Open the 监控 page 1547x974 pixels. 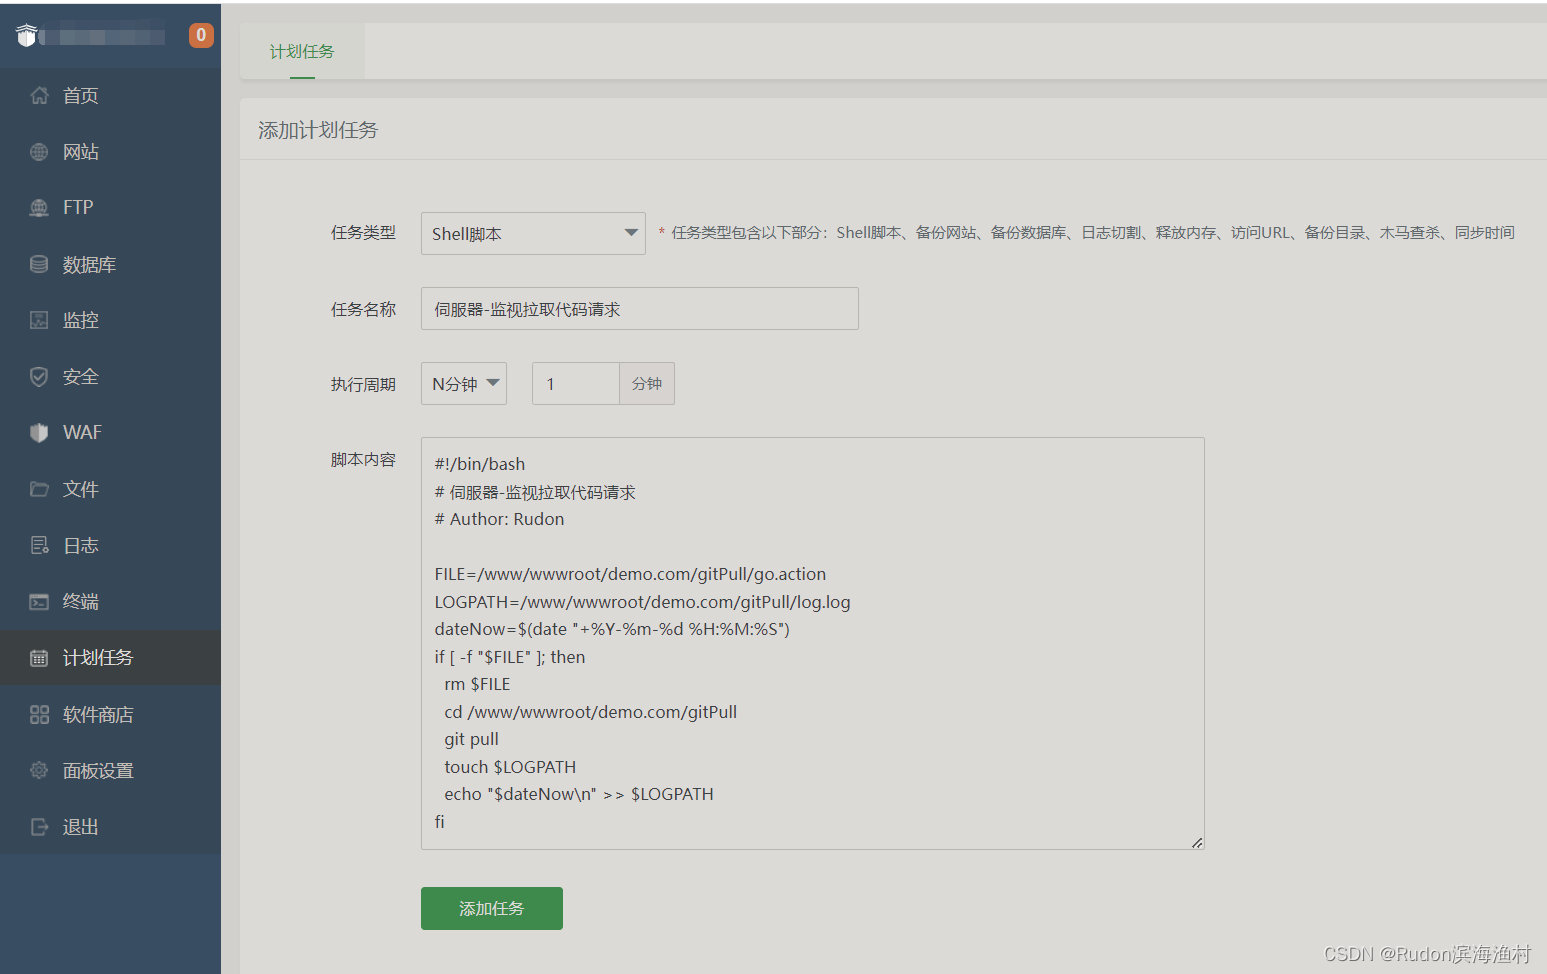pos(110,320)
